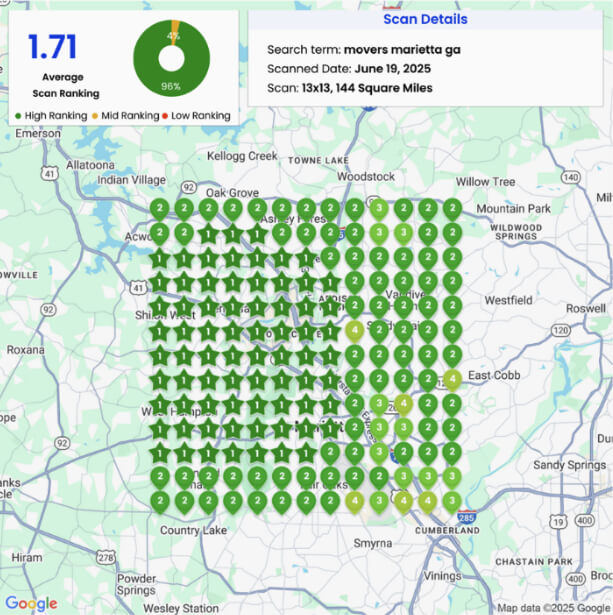The width and height of the screenshot is (613, 615).
Task: Click the Scan Details heading
Action: 426,19
